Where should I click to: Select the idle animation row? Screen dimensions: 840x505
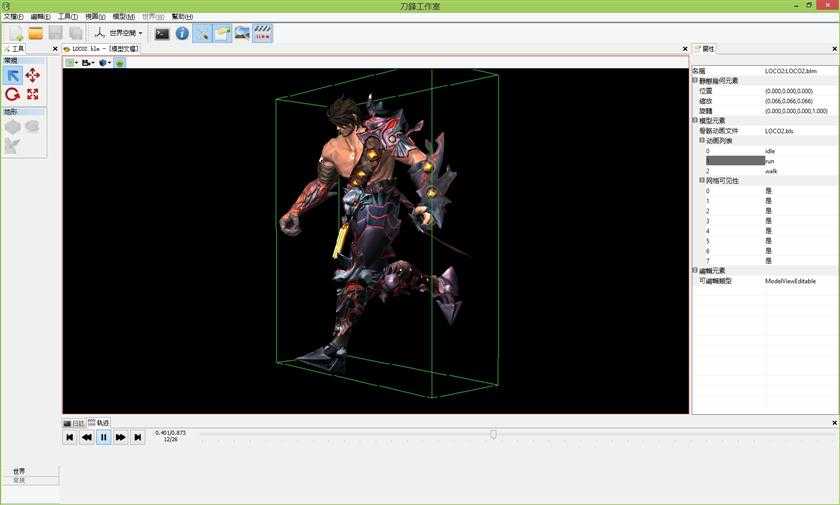[769, 151]
